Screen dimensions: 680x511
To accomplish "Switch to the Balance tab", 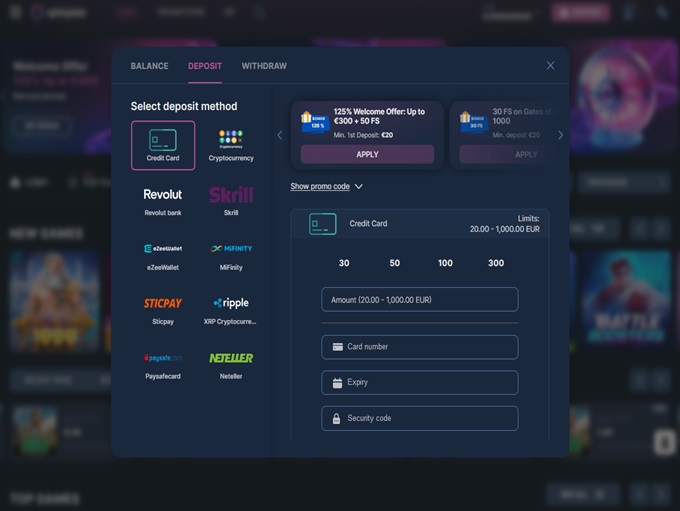I will (x=149, y=66).
